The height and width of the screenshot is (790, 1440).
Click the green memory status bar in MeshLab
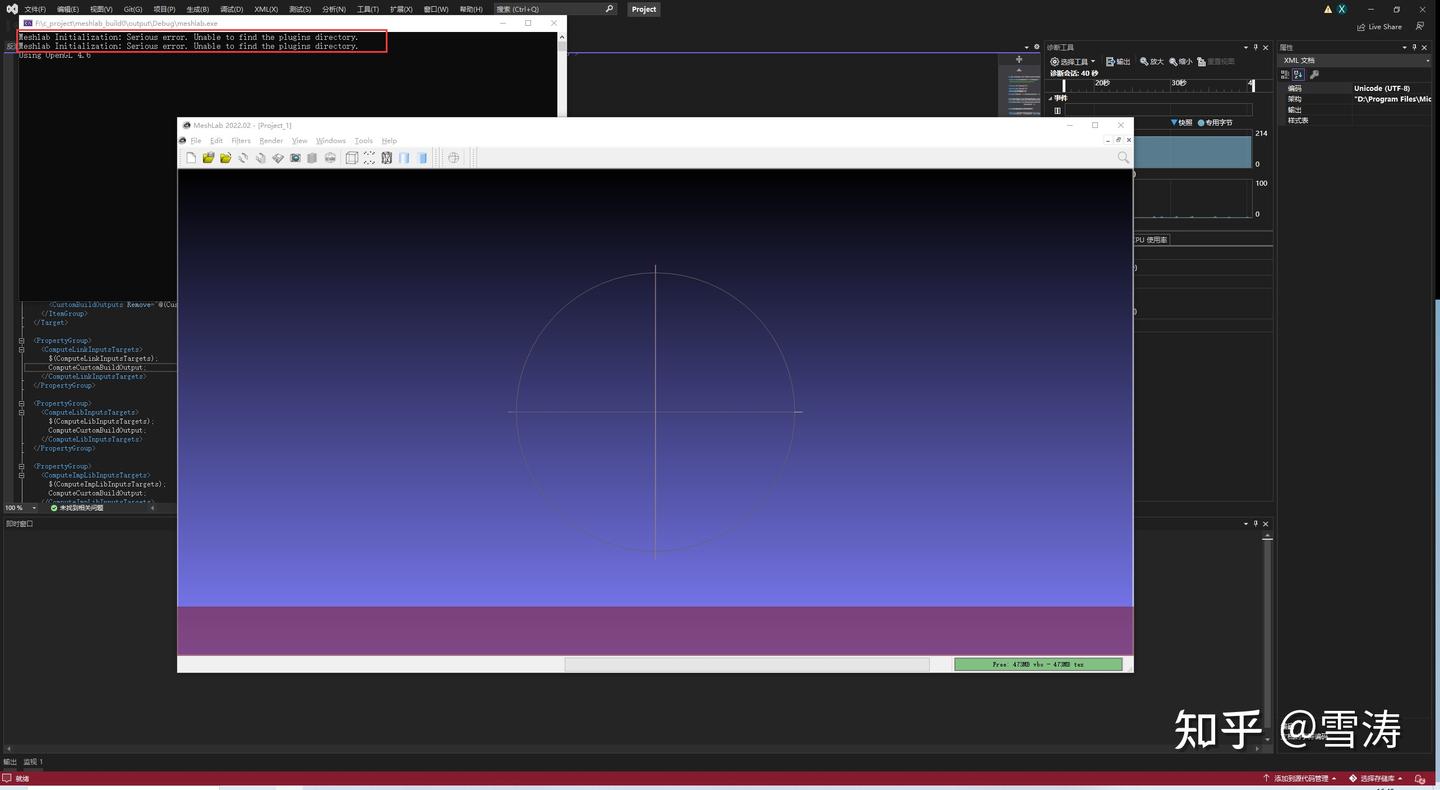click(1038, 663)
